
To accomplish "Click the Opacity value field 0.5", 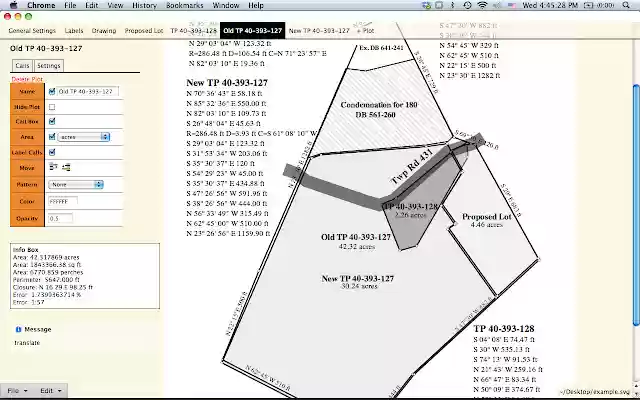I will point(60,218).
